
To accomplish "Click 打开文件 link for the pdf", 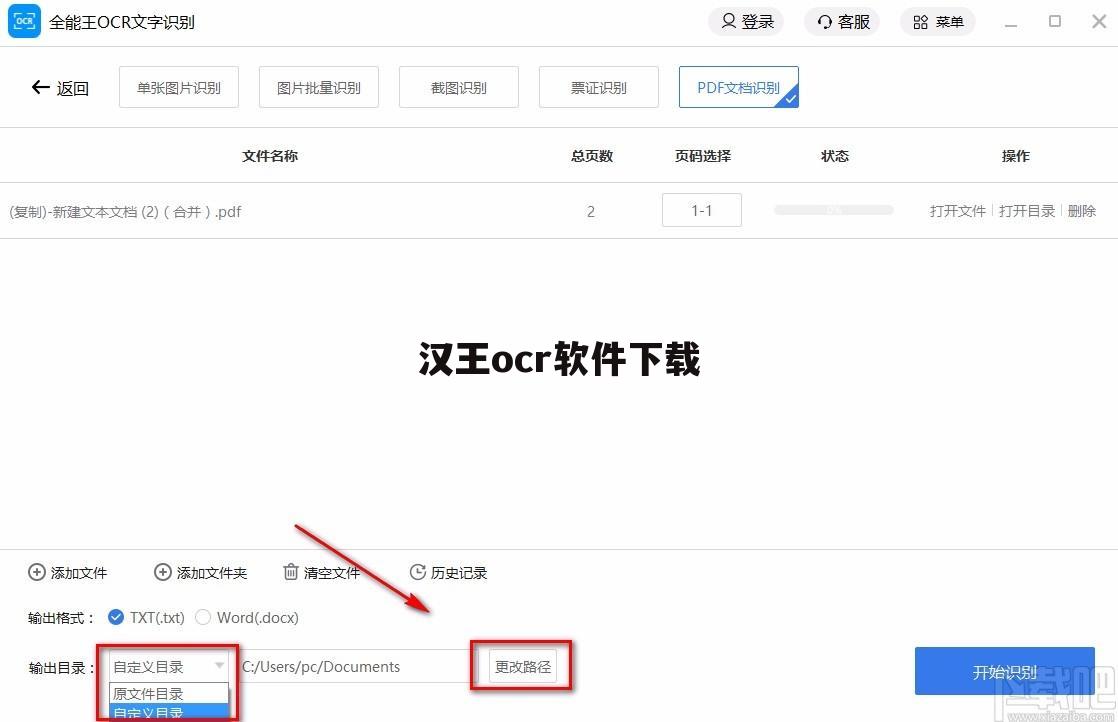I will [x=958, y=211].
